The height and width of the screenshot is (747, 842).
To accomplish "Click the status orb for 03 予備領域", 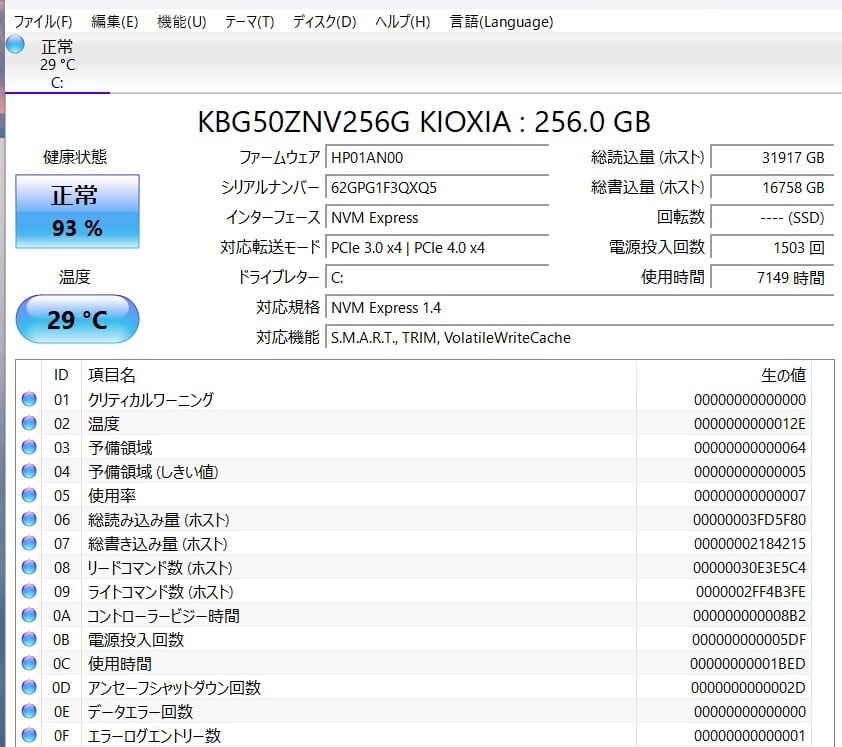I will [29, 447].
